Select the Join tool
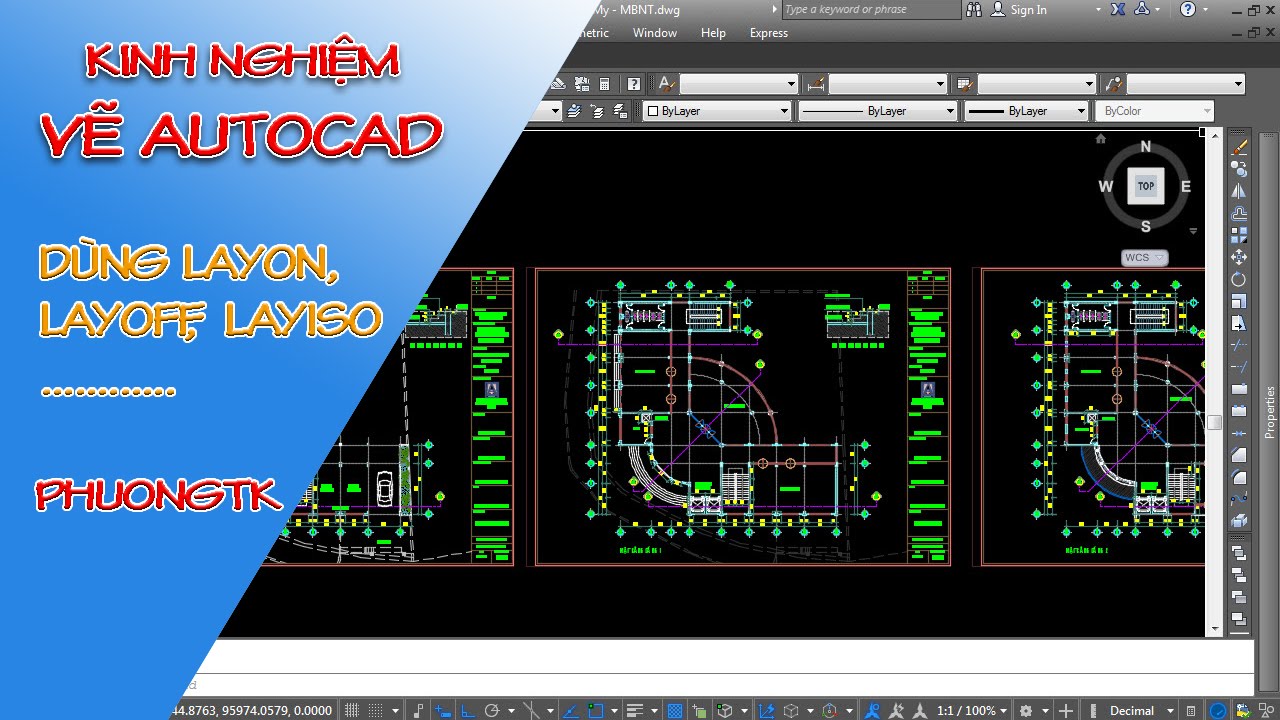 (1239, 433)
